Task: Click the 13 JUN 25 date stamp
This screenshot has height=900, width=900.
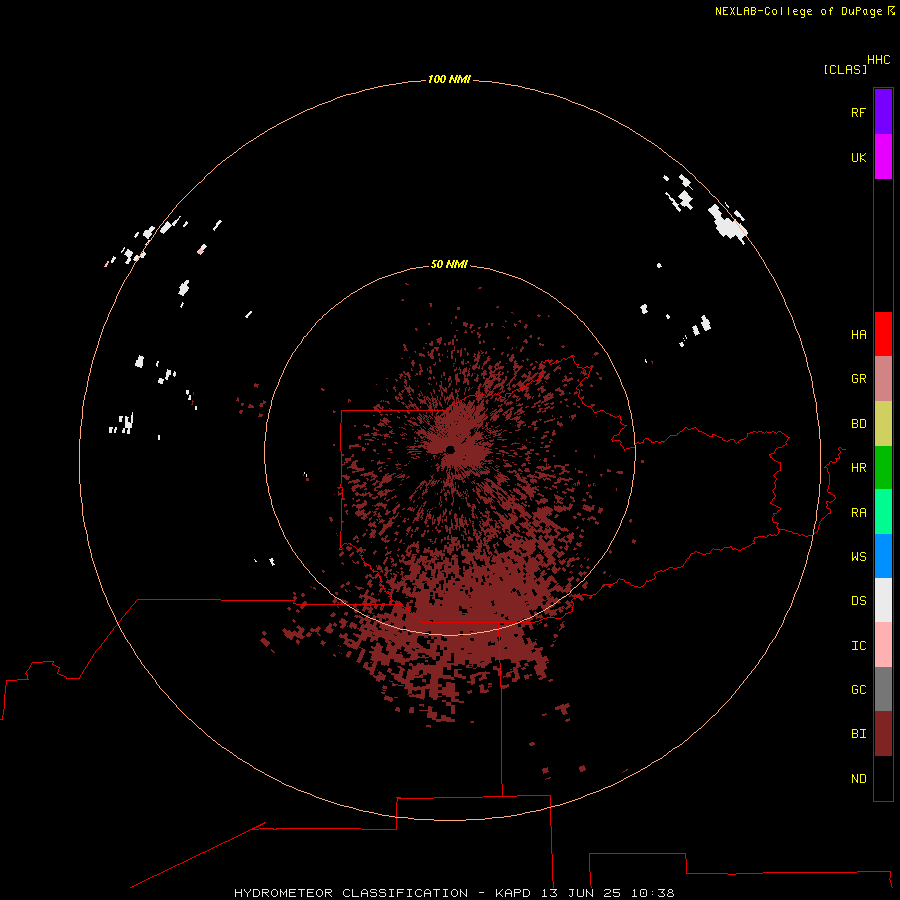Action: pos(581,893)
